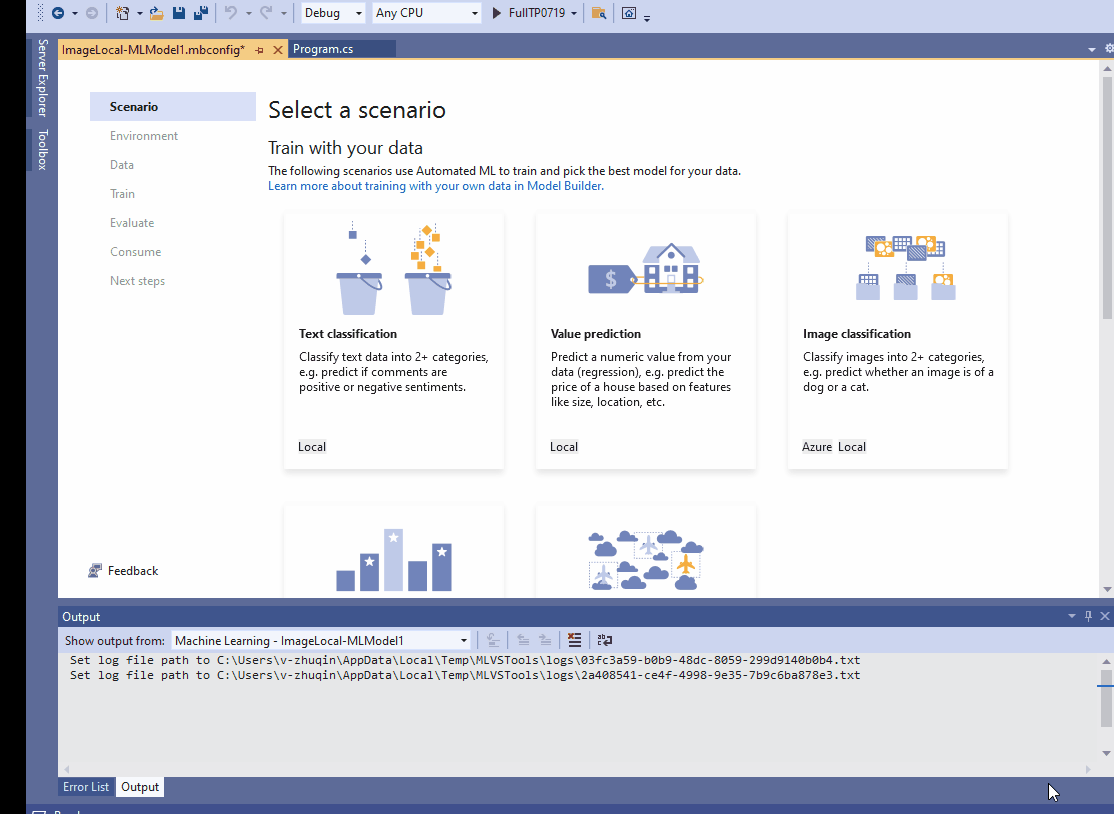
Task: Select the Output bottom tab
Action: point(140,786)
